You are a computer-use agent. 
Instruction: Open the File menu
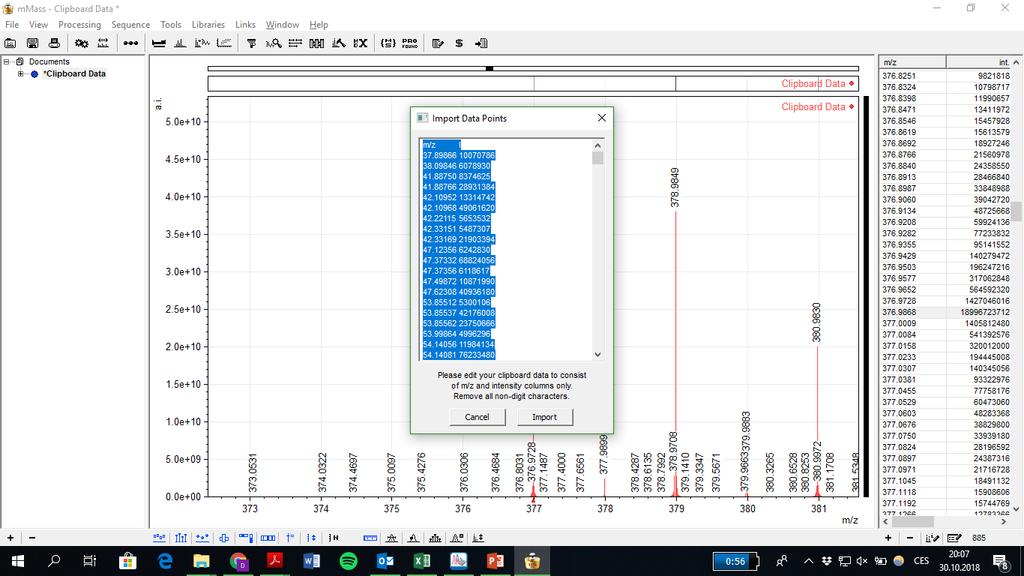coord(12,25)
